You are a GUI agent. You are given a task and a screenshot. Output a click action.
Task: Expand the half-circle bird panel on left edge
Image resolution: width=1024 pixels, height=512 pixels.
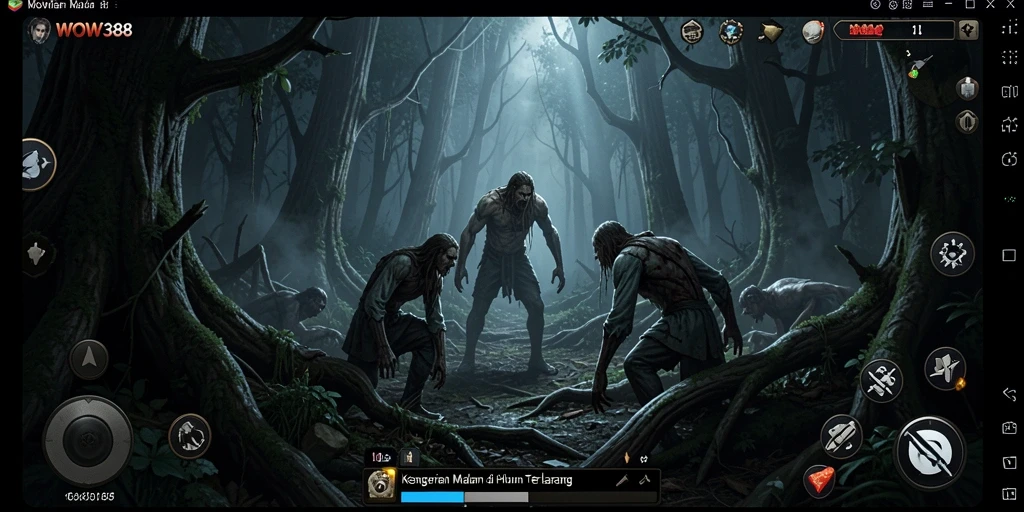click(x=38, y=164)
